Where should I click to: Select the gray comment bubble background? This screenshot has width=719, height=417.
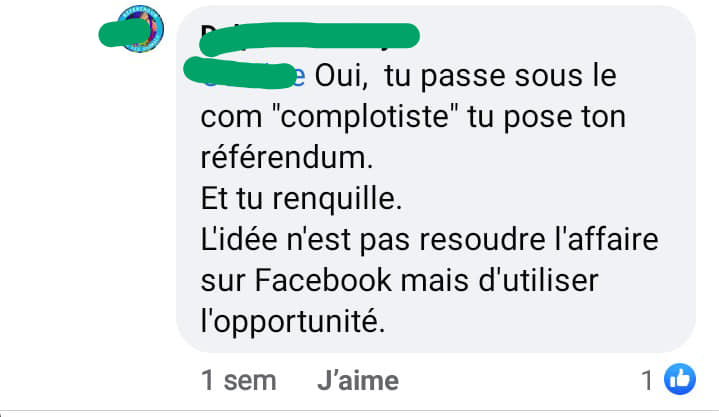[436, 179]
